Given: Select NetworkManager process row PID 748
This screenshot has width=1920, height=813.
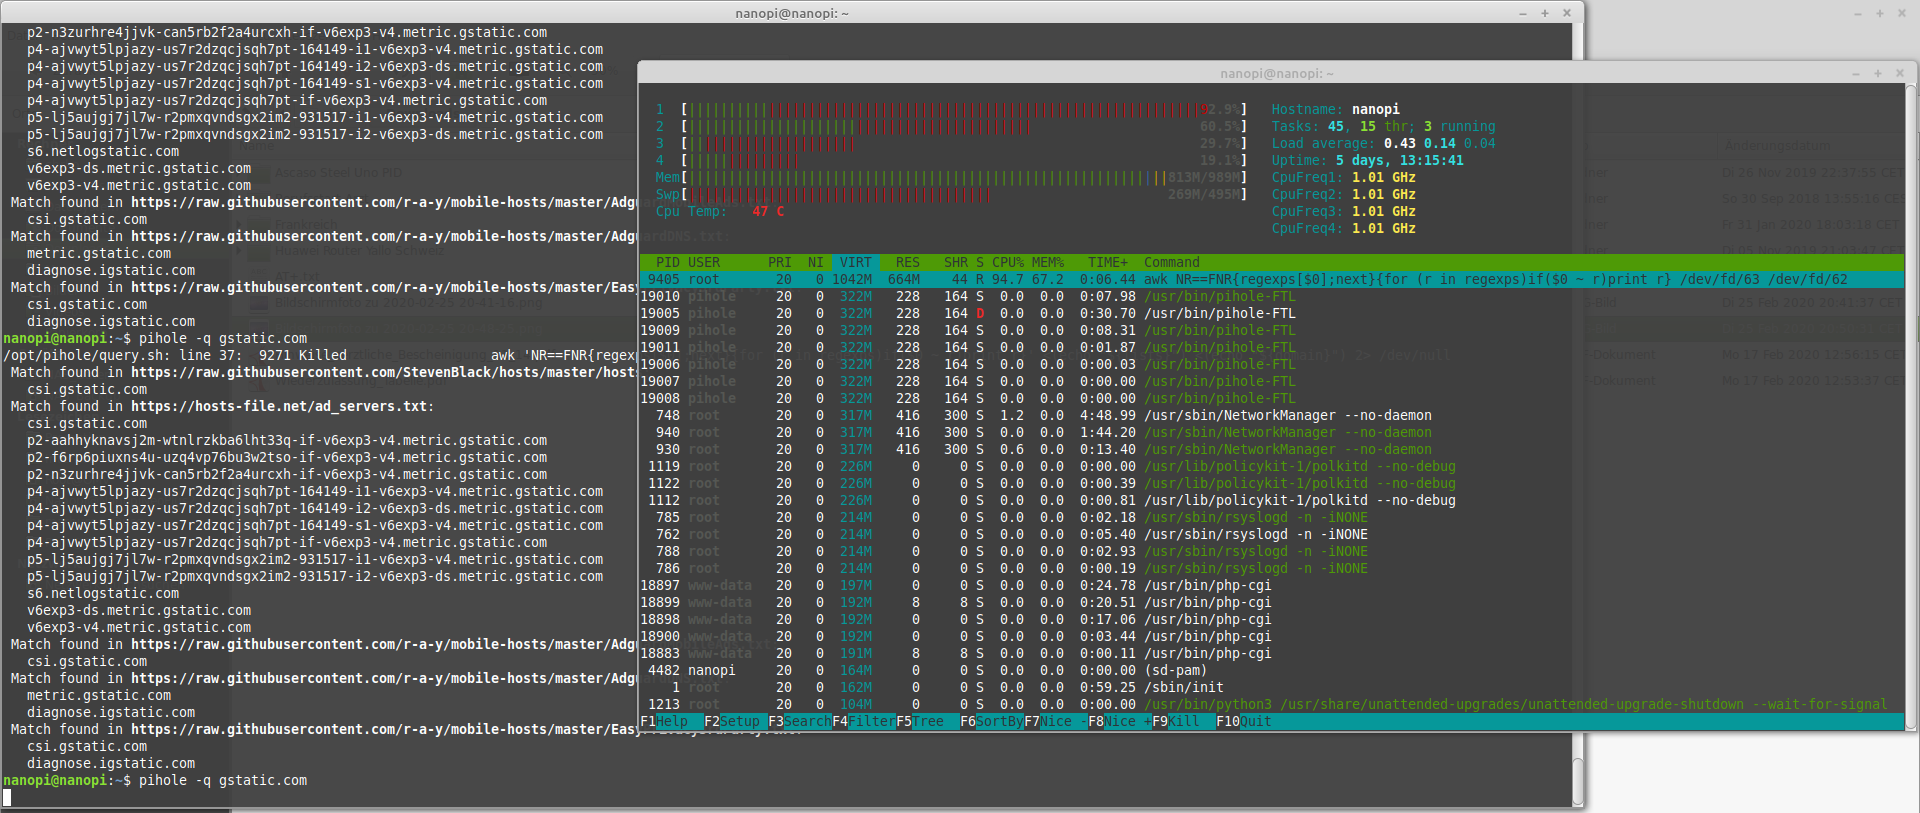Looking at the screenshot, I should pos(1271,416).
